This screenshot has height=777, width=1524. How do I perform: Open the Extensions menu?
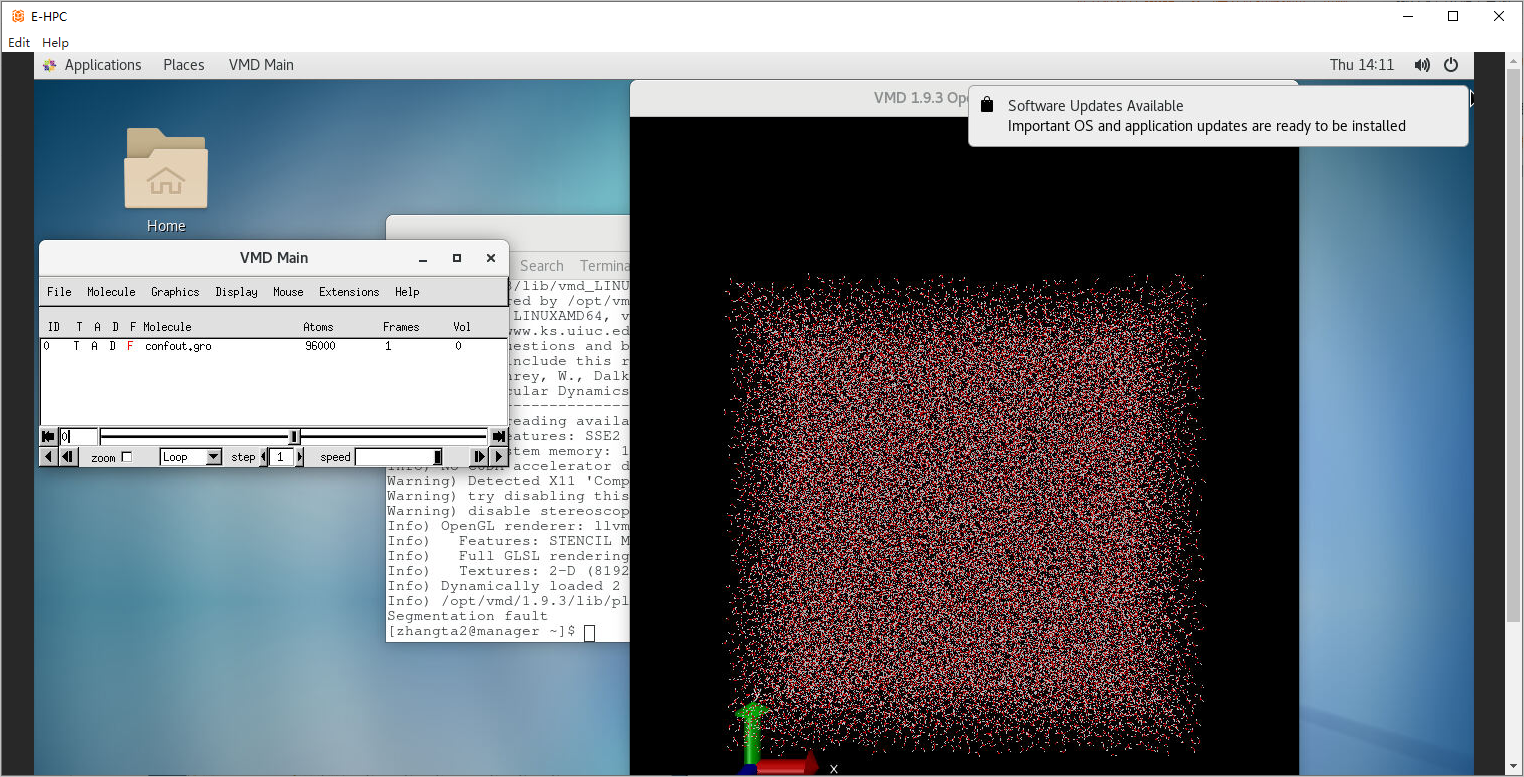point(349,292)
